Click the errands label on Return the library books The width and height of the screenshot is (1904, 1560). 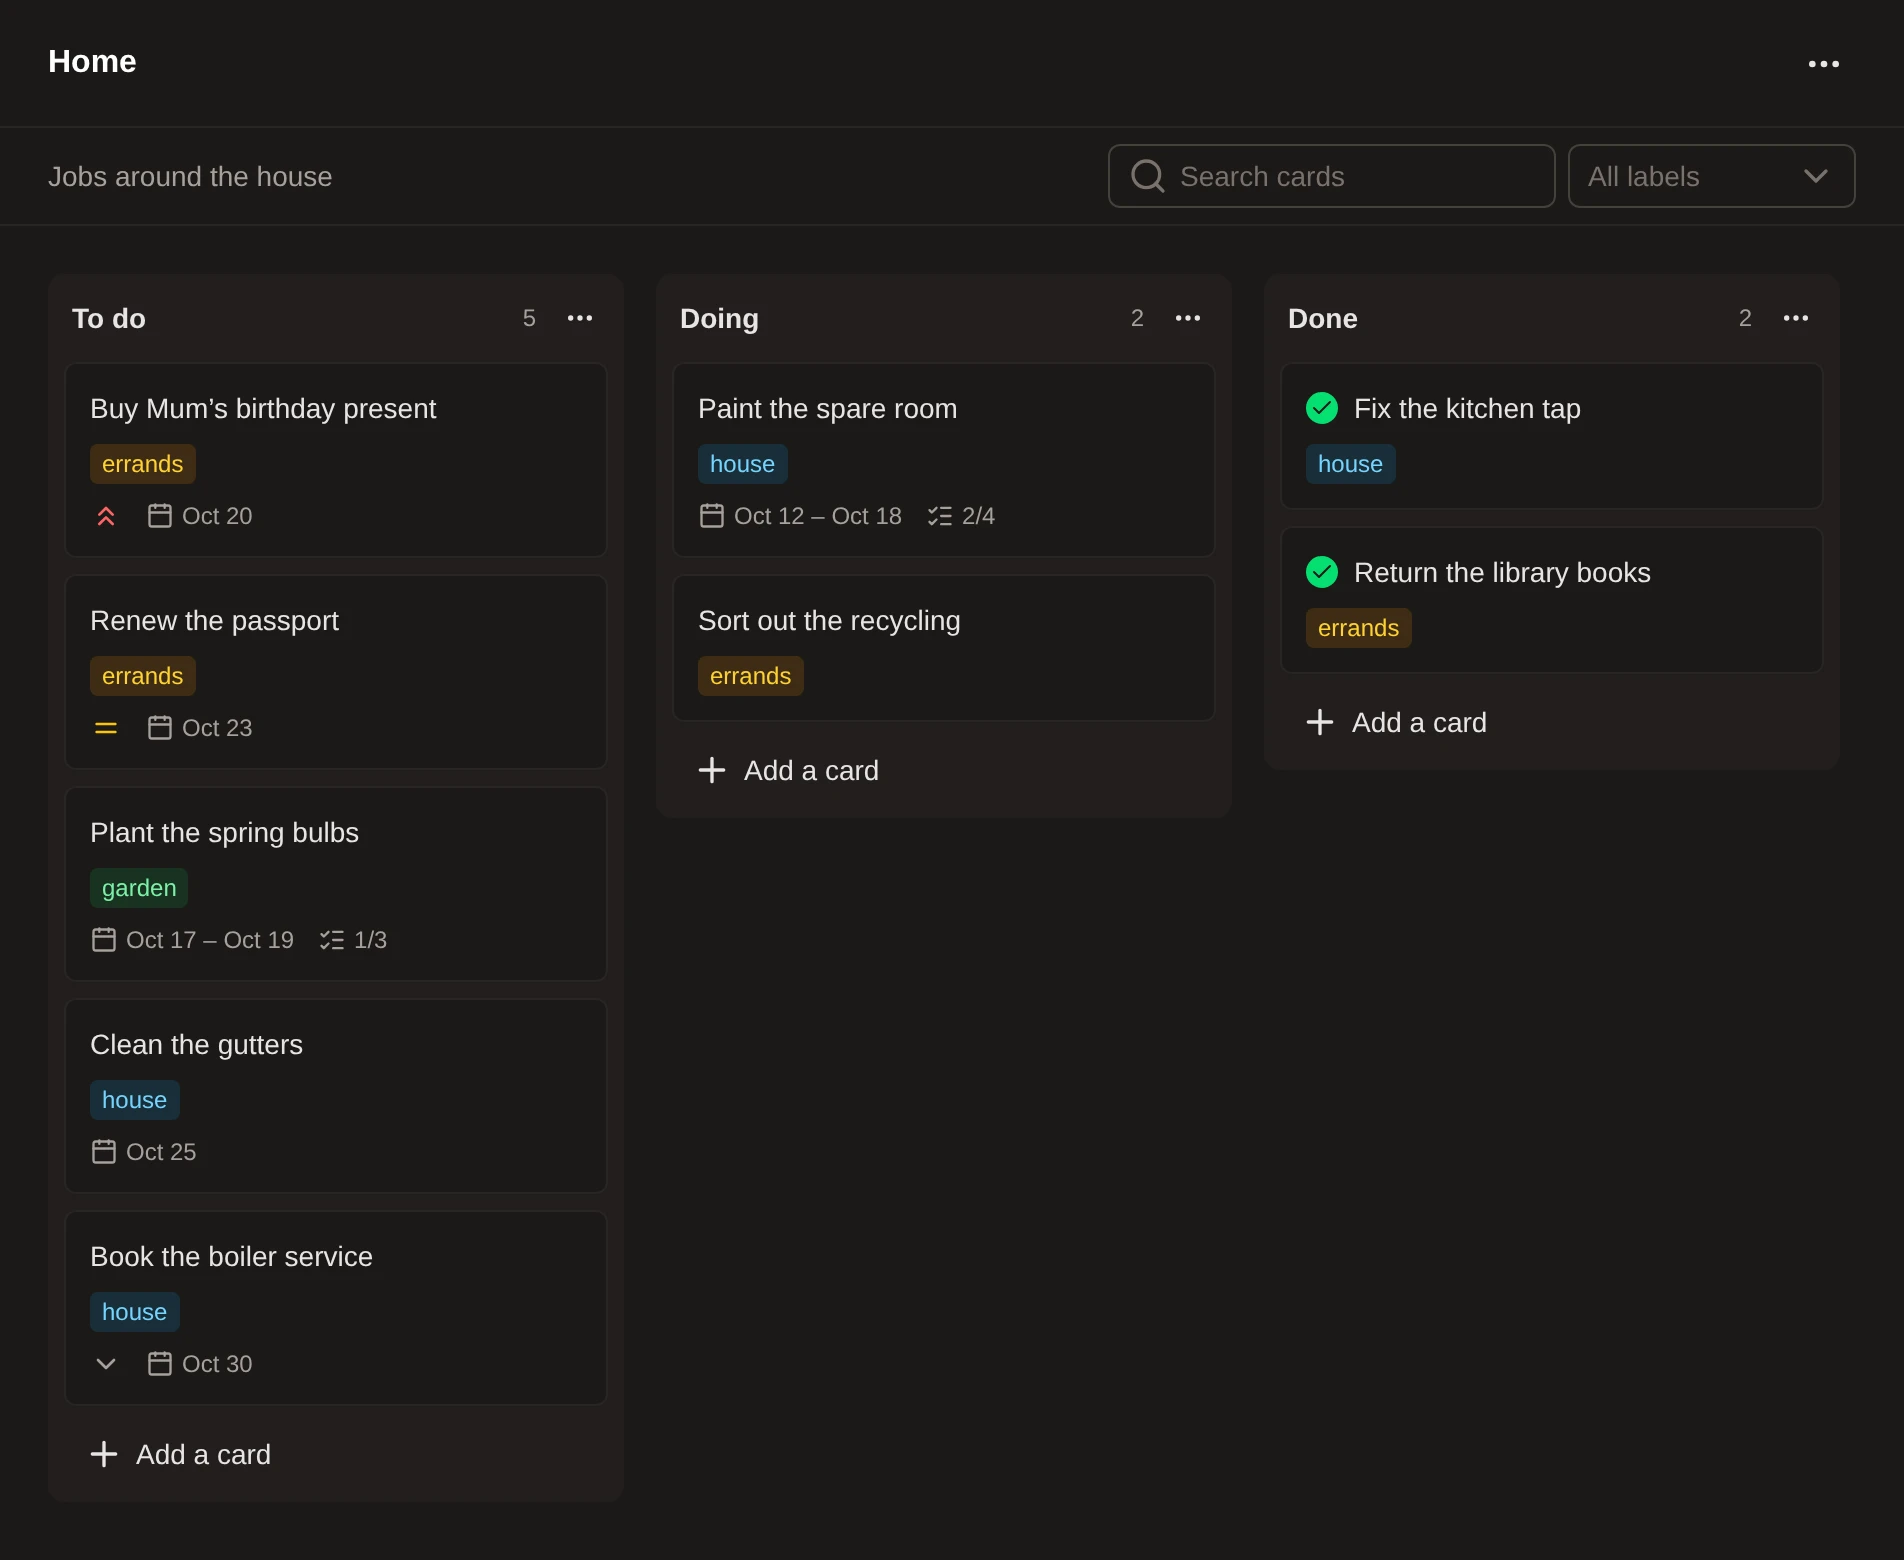[x=1359, y=628]
